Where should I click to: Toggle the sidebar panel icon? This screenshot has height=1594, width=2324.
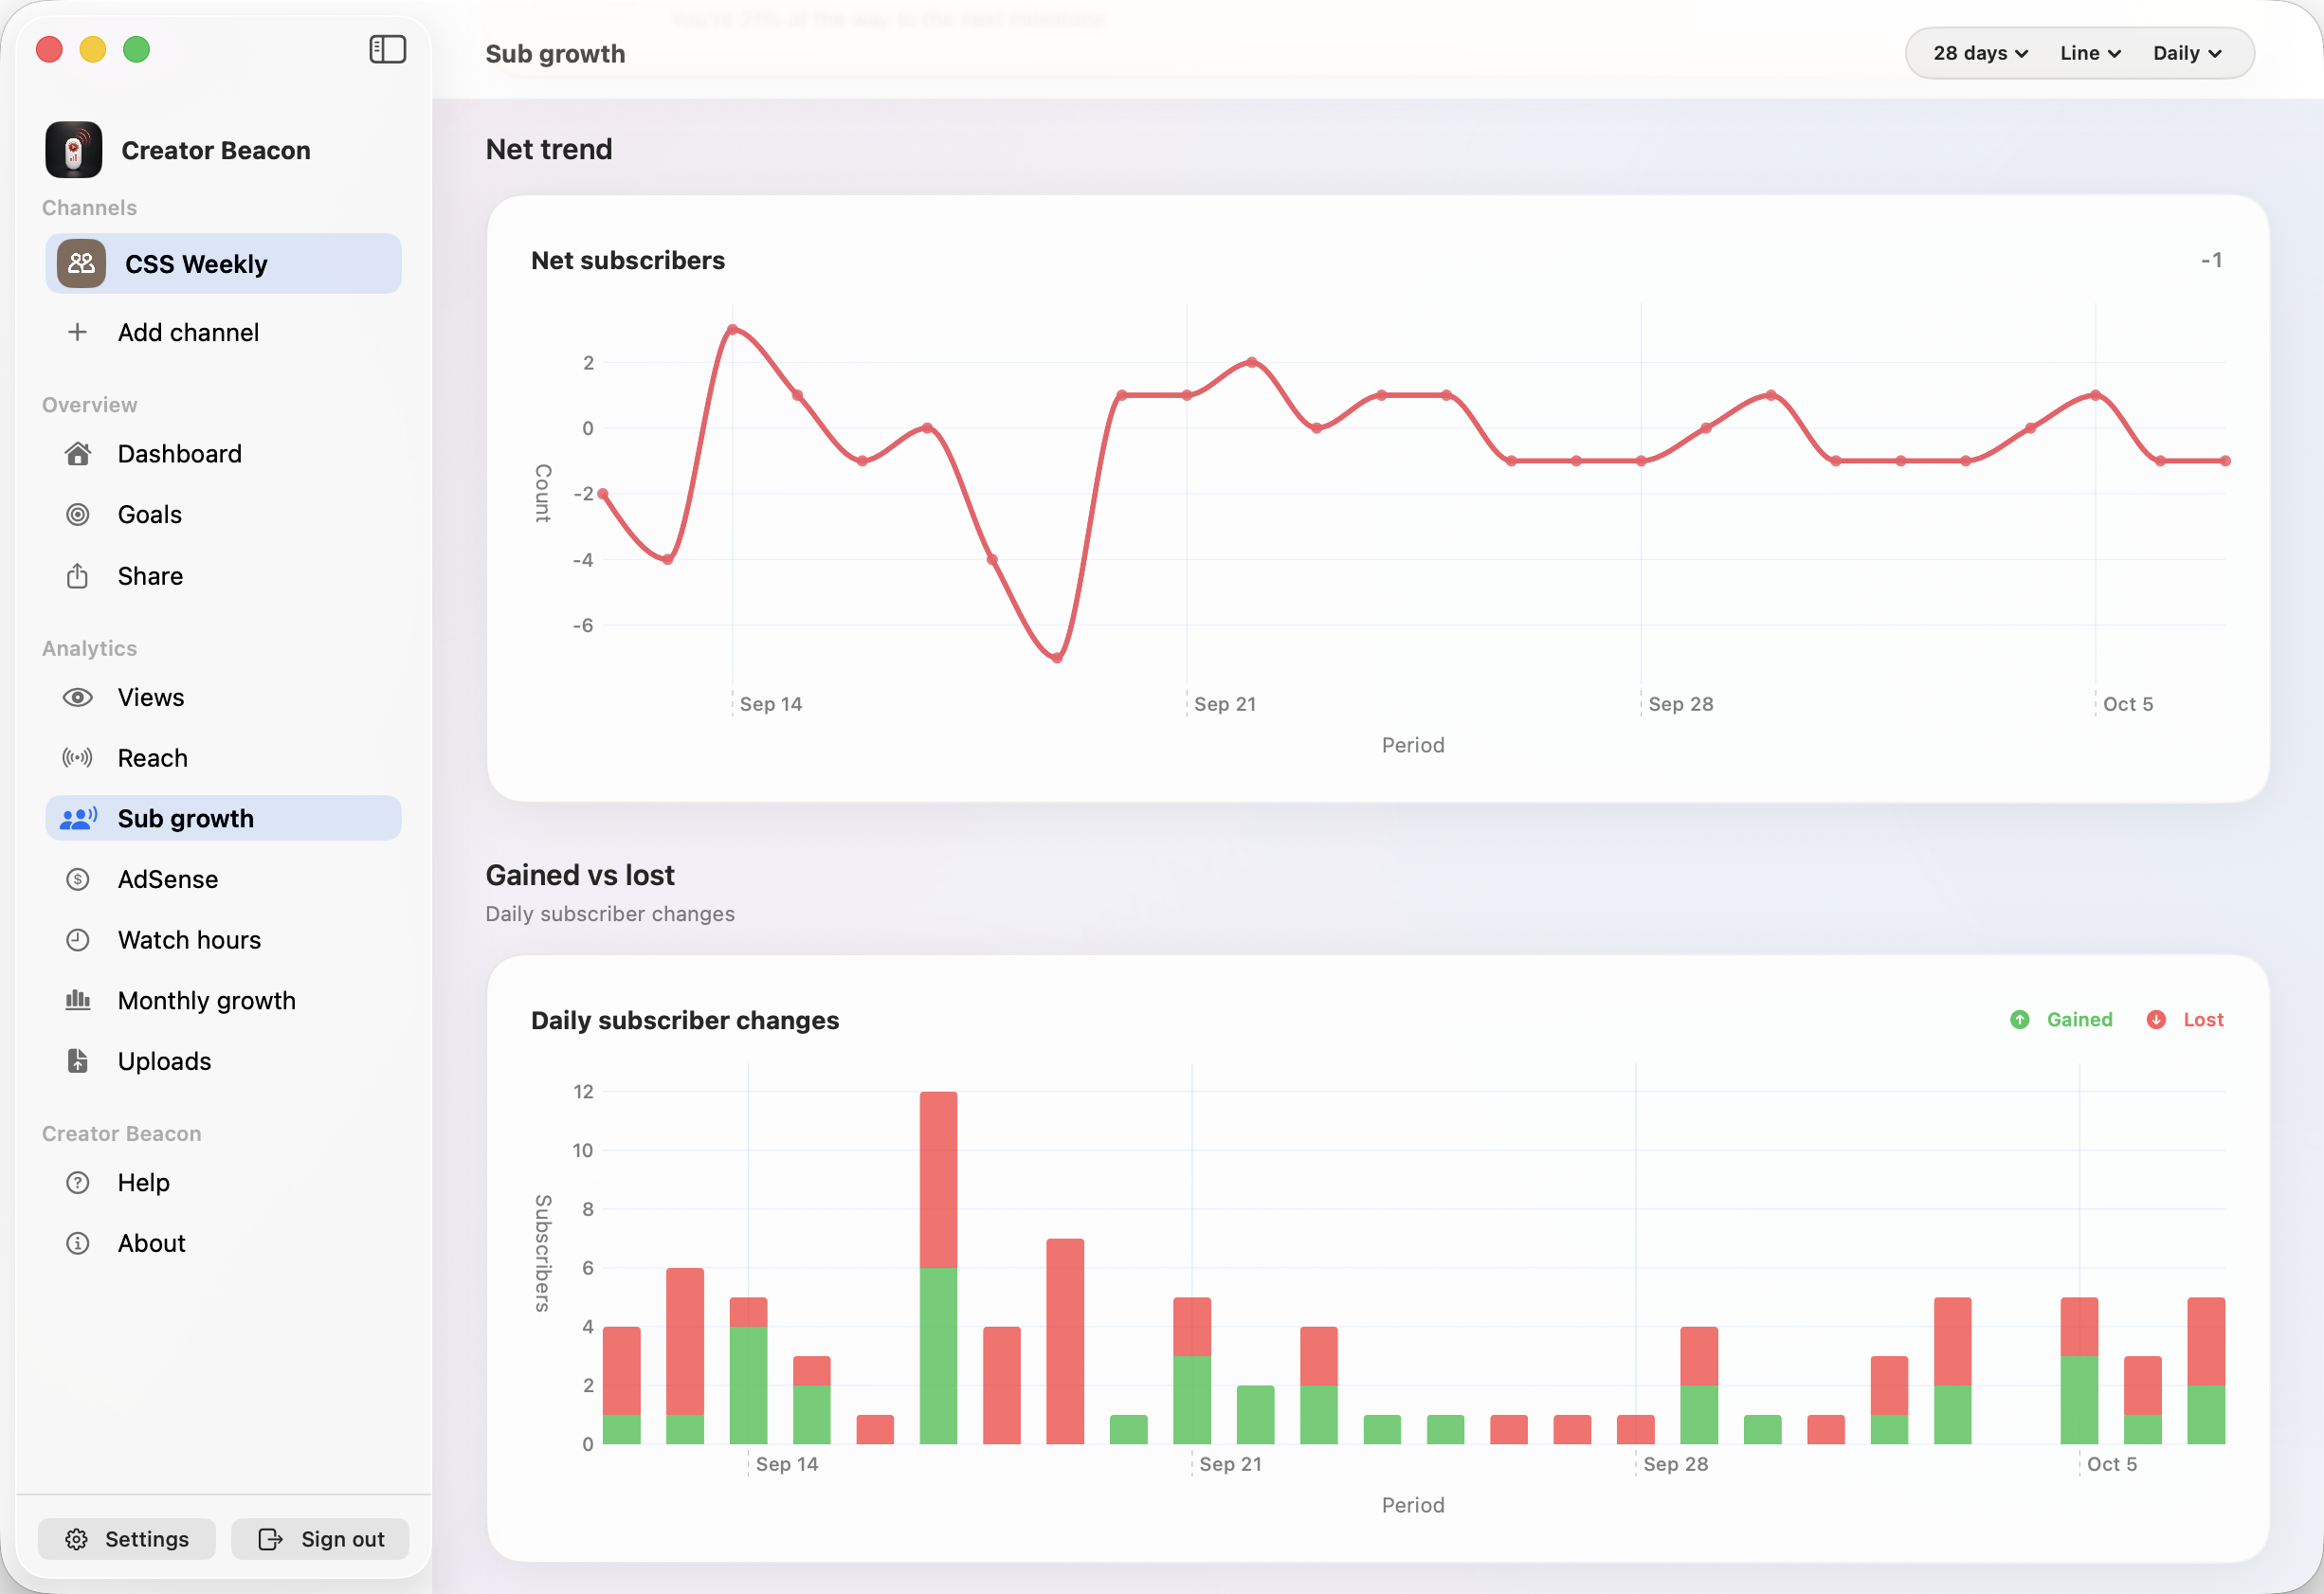point(387,49)
